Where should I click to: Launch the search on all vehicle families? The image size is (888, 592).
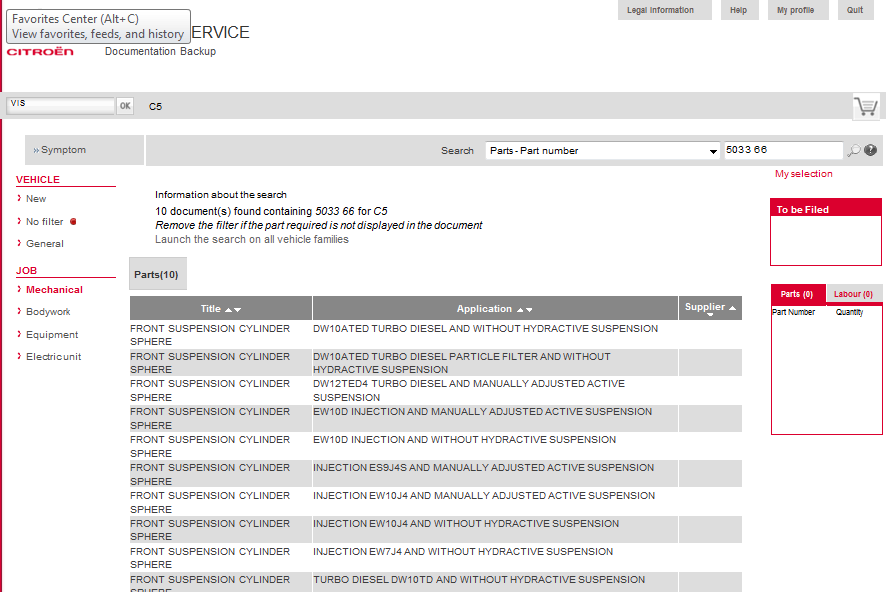[252, 239]
